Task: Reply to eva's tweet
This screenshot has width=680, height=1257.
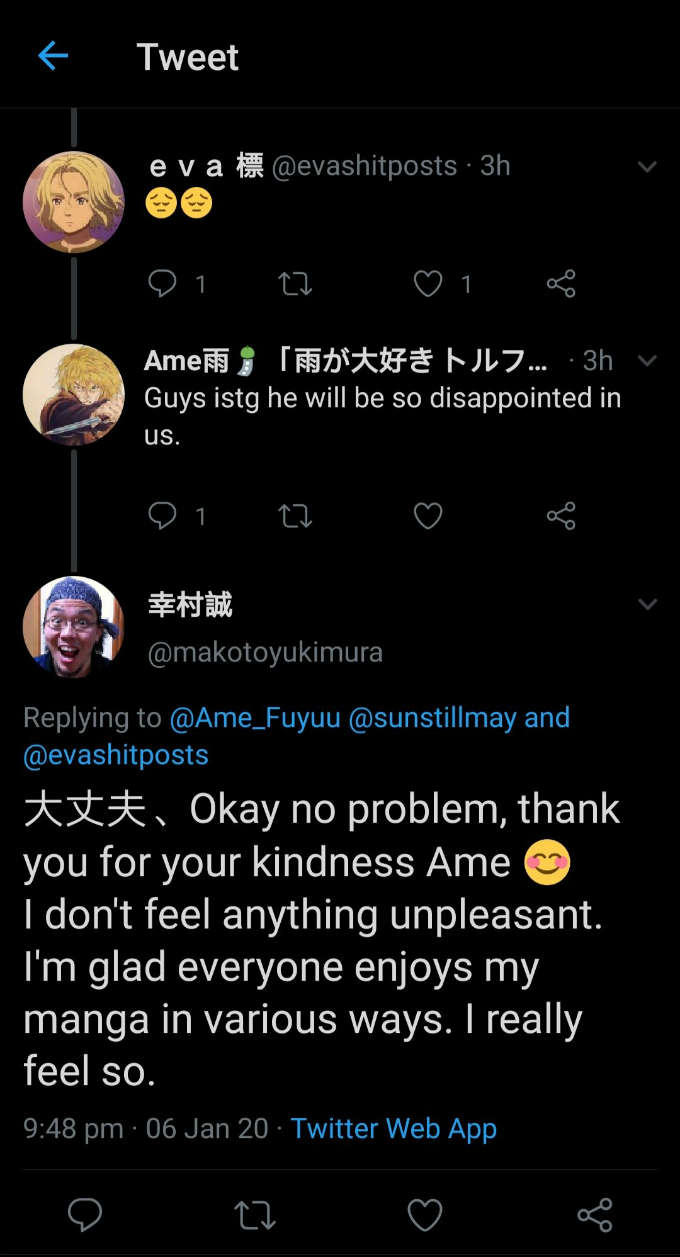Action: [162, 285]
